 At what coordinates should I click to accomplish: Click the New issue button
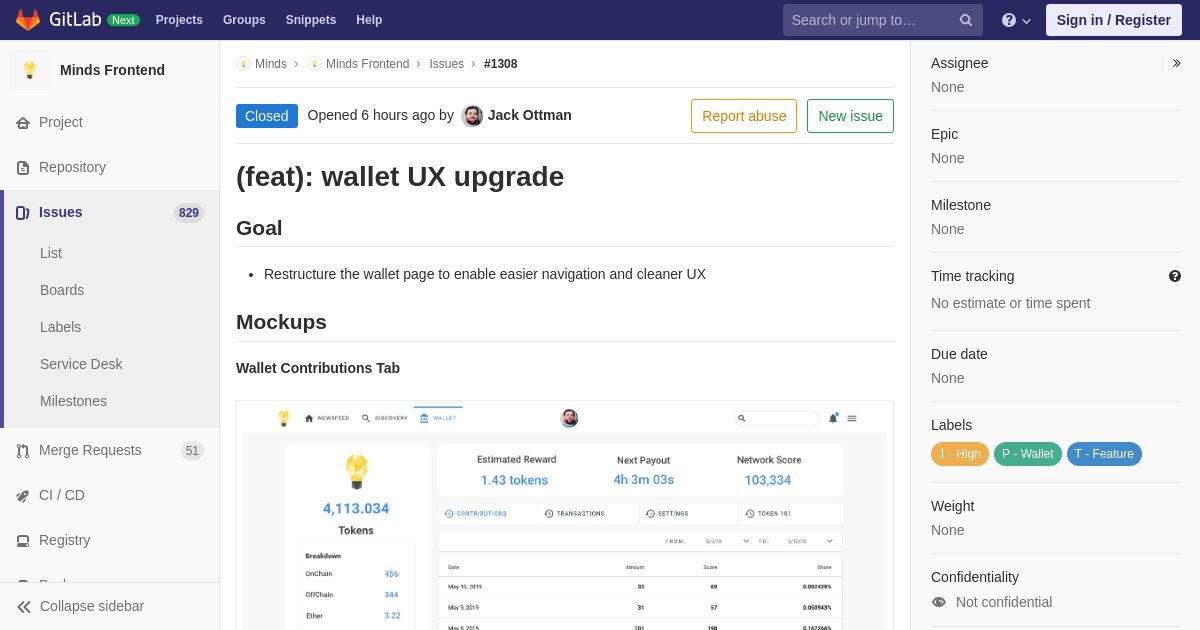[x=850, y=116]
